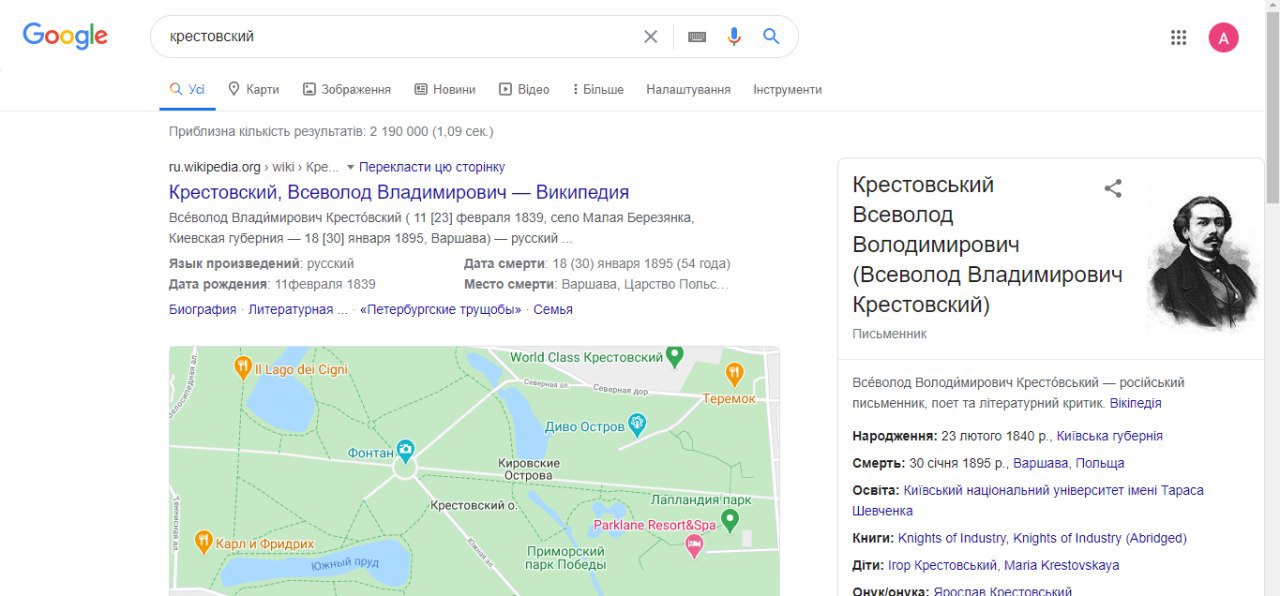Open the Більше menu
Viewport: 1280px width, 596px height.
pyautogui.click(x=598, y=89)
